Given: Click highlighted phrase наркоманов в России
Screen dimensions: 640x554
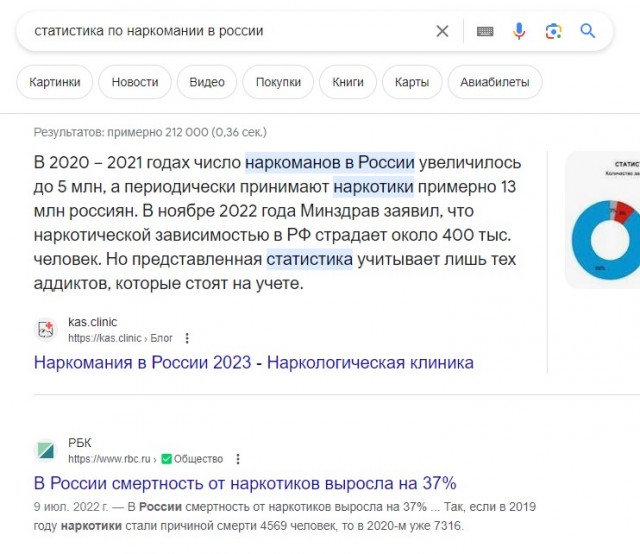Looking at the screenshot, I should coord(330,162).
